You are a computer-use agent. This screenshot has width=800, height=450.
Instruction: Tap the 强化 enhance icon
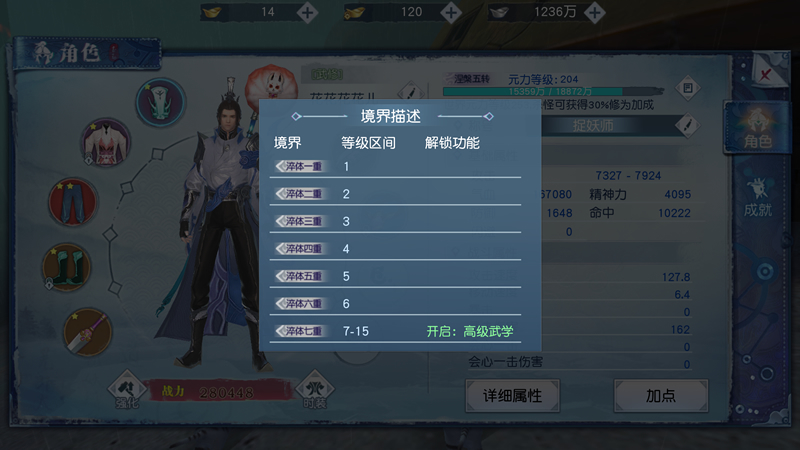[127, 391]
